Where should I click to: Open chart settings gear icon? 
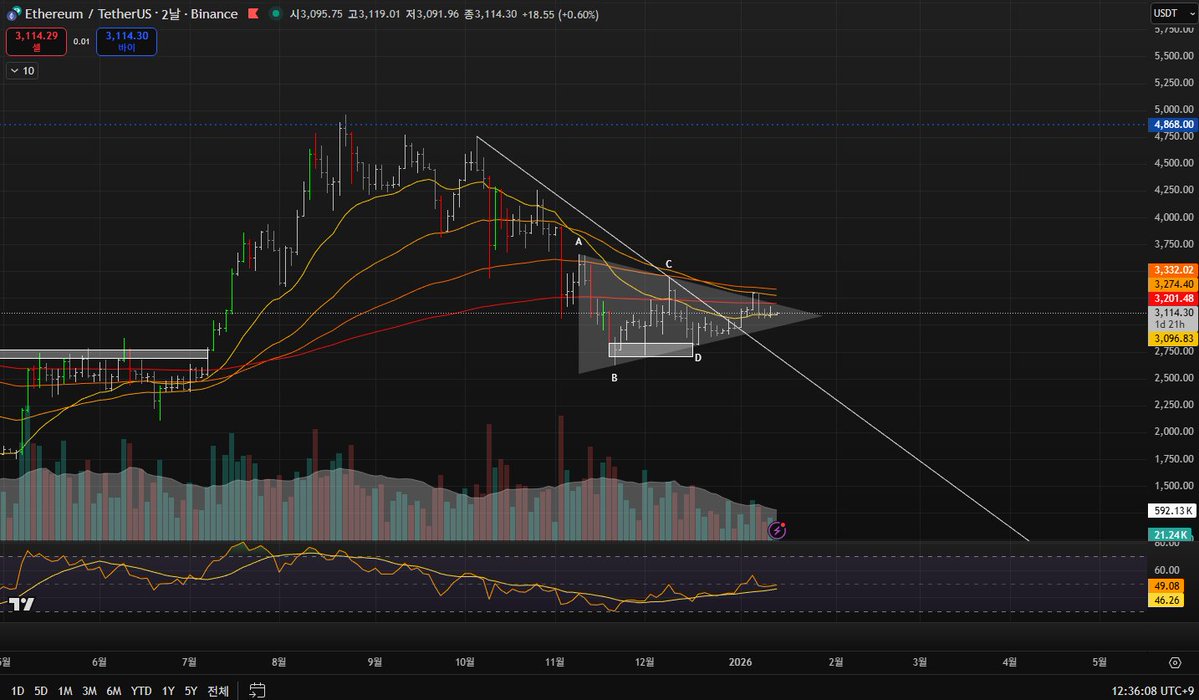tap(1175, 663)
